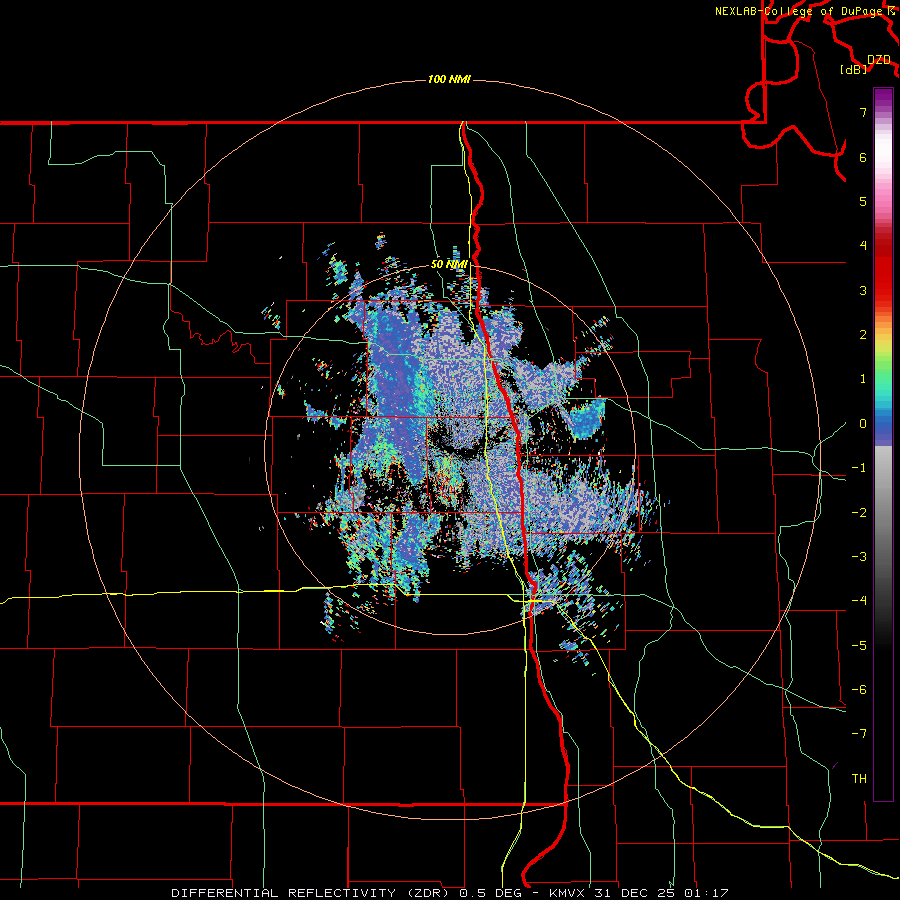Image resolution: width=900 pixels, height=900 pixels.
Task: Select the 1 value on the scale
Action: click(x=863, y=379)
